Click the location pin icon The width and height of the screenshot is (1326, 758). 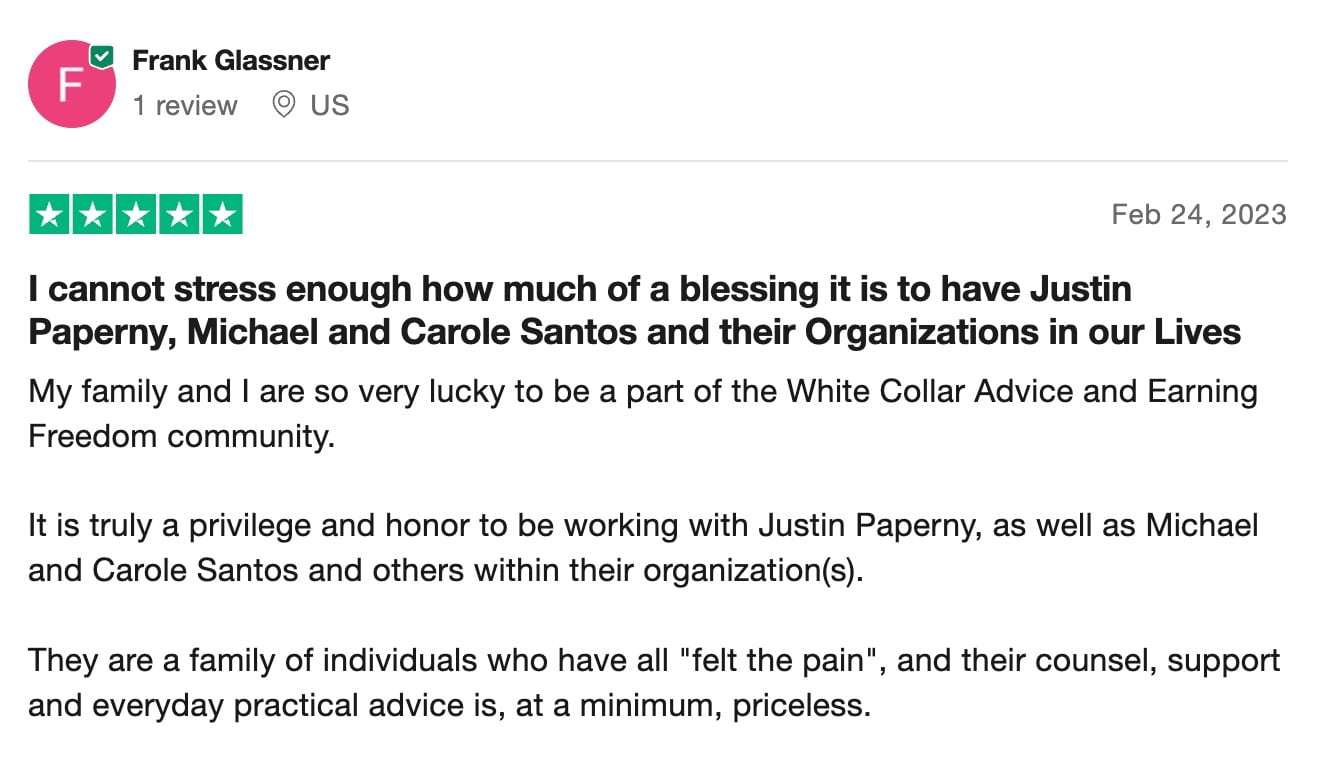[x=284, y=104]
